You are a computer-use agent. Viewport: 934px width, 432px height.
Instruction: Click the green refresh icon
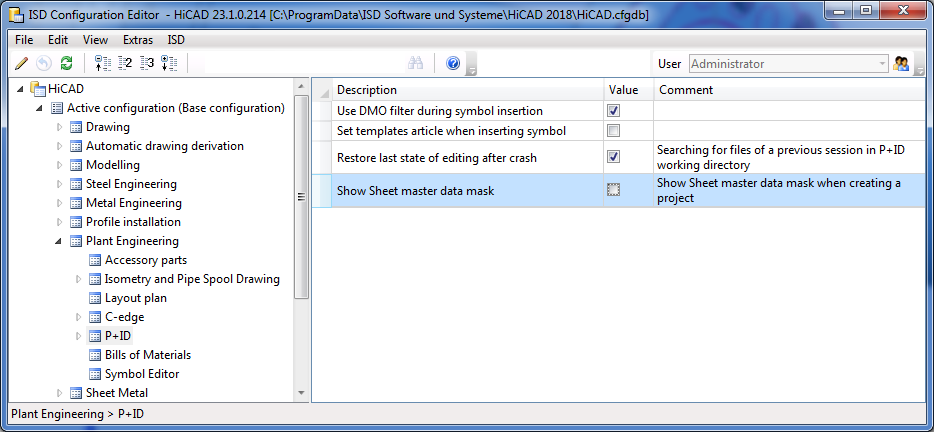pos(66,63)
